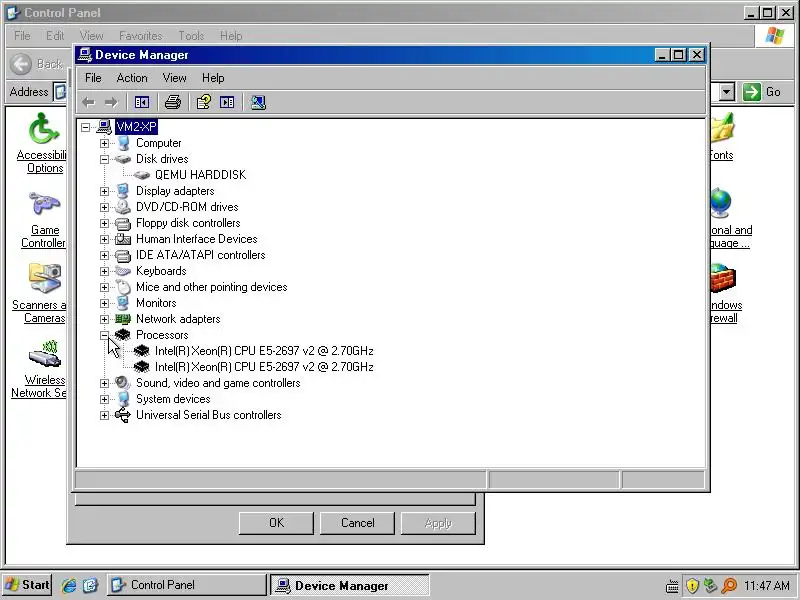This screenshot has height=600, width=800.
Task: Open the View menu in Device Manager
Action: click(174, 78)
